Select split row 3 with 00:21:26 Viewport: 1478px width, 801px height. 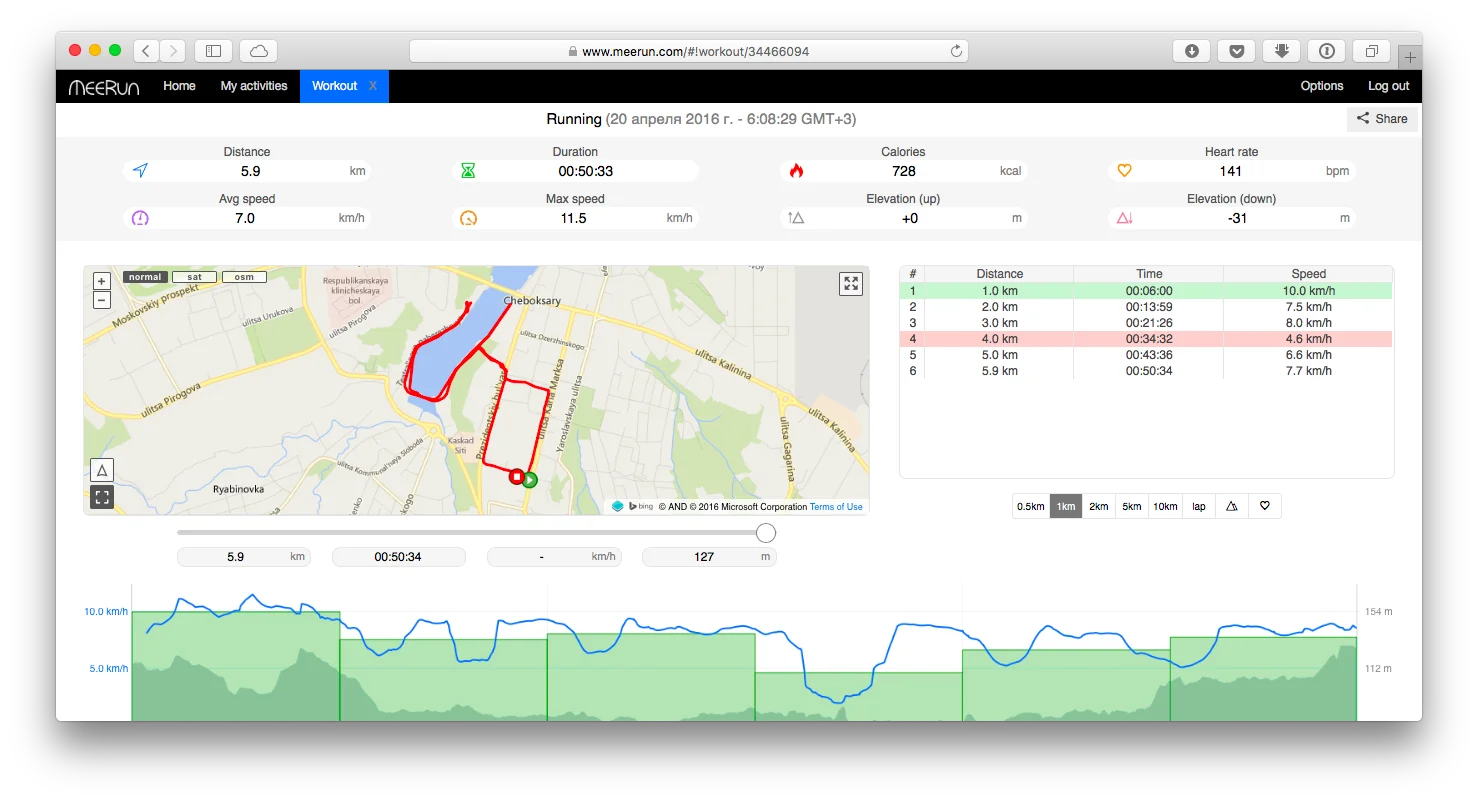click(x=1146, y=323)
